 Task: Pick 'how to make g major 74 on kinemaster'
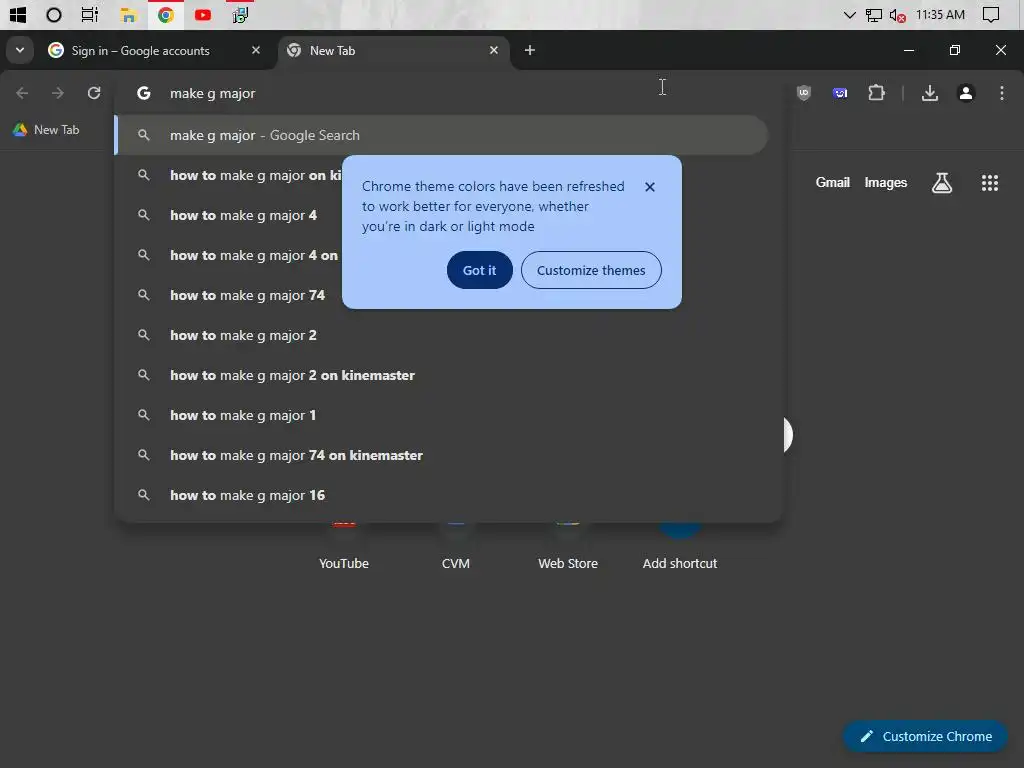tap(448, 455)
